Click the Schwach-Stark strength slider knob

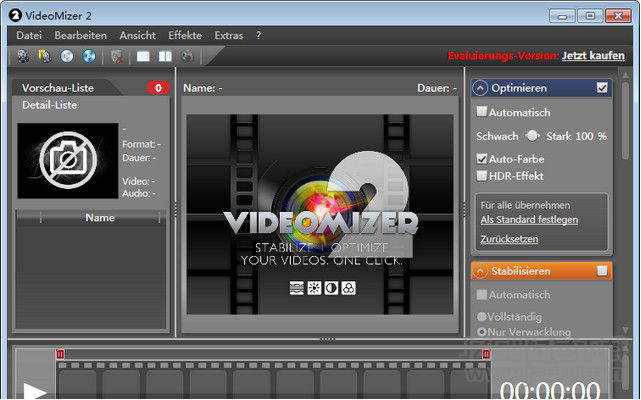click(x=532, y=136)
